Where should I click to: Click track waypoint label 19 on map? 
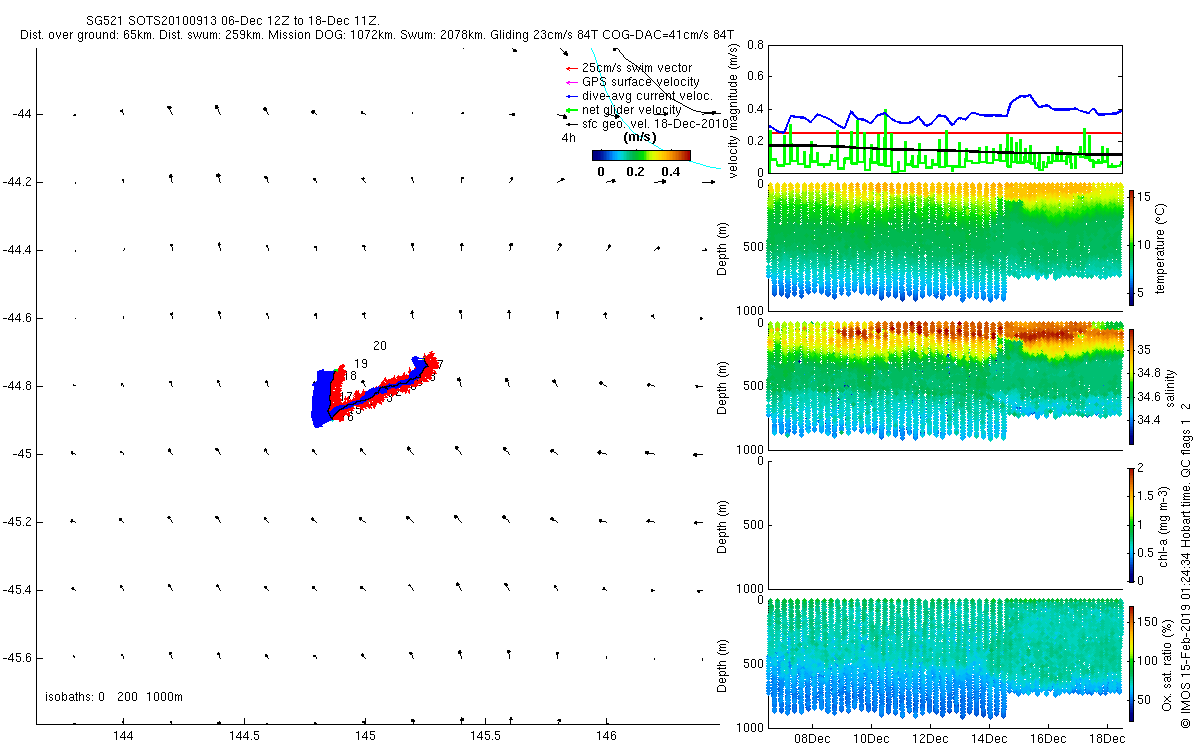pos(361,364)
